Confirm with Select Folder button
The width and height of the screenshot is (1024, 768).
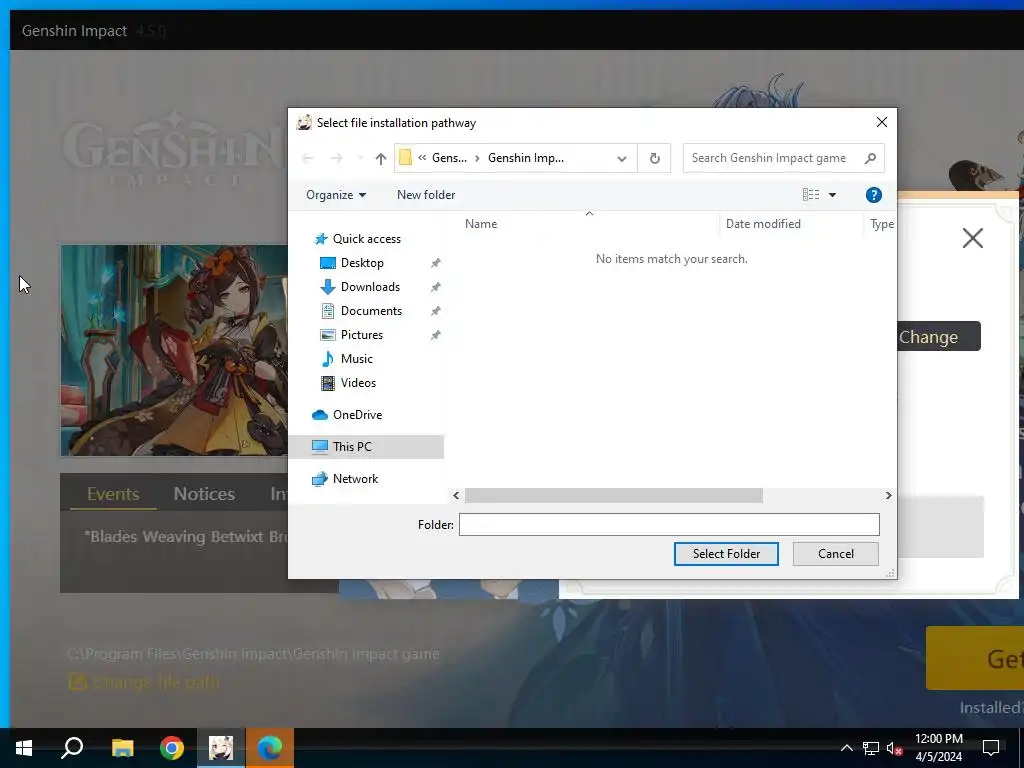click(x=726, y=554)
